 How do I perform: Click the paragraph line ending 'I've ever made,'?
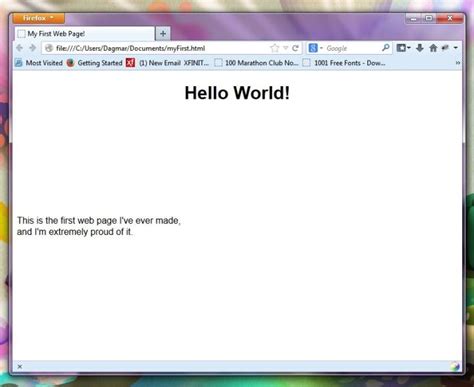click(x=99, y=220)
